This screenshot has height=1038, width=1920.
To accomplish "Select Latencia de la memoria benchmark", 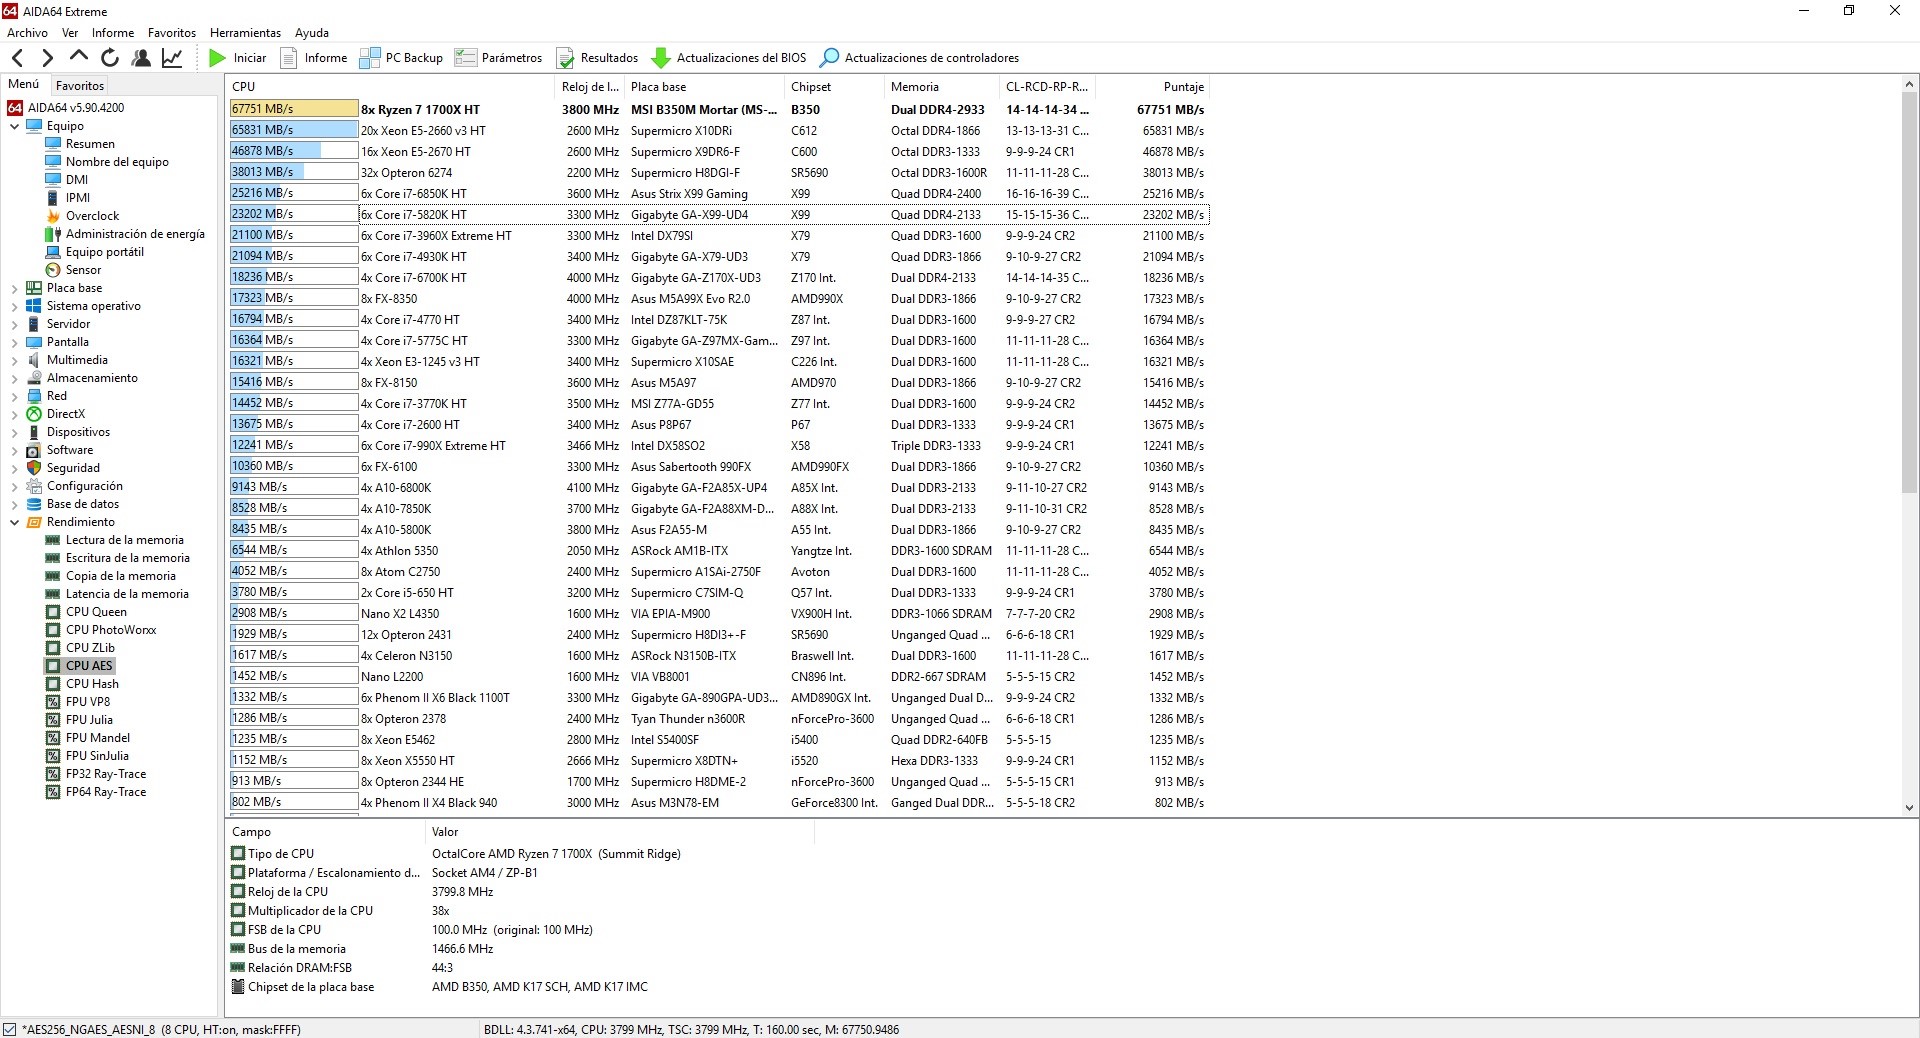I will coord(127,594).
